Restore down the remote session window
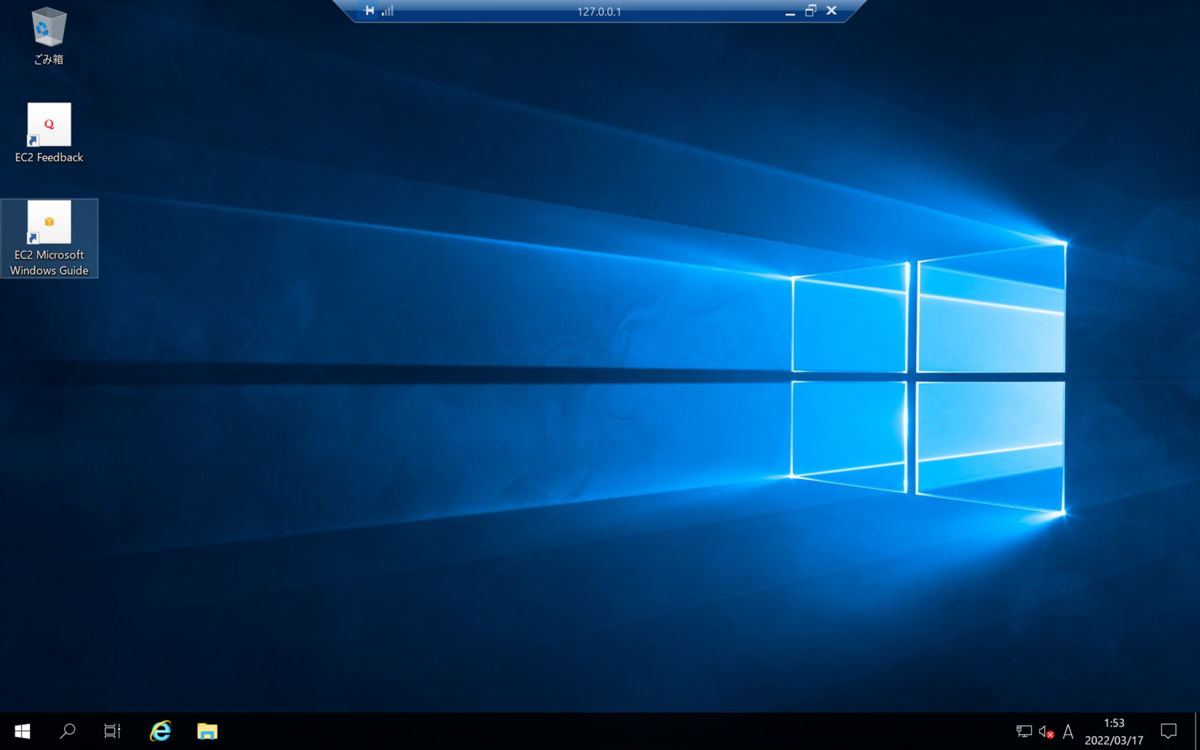Image resolution: width=1200 pixels, height=750 pixels. click(811, 11)
